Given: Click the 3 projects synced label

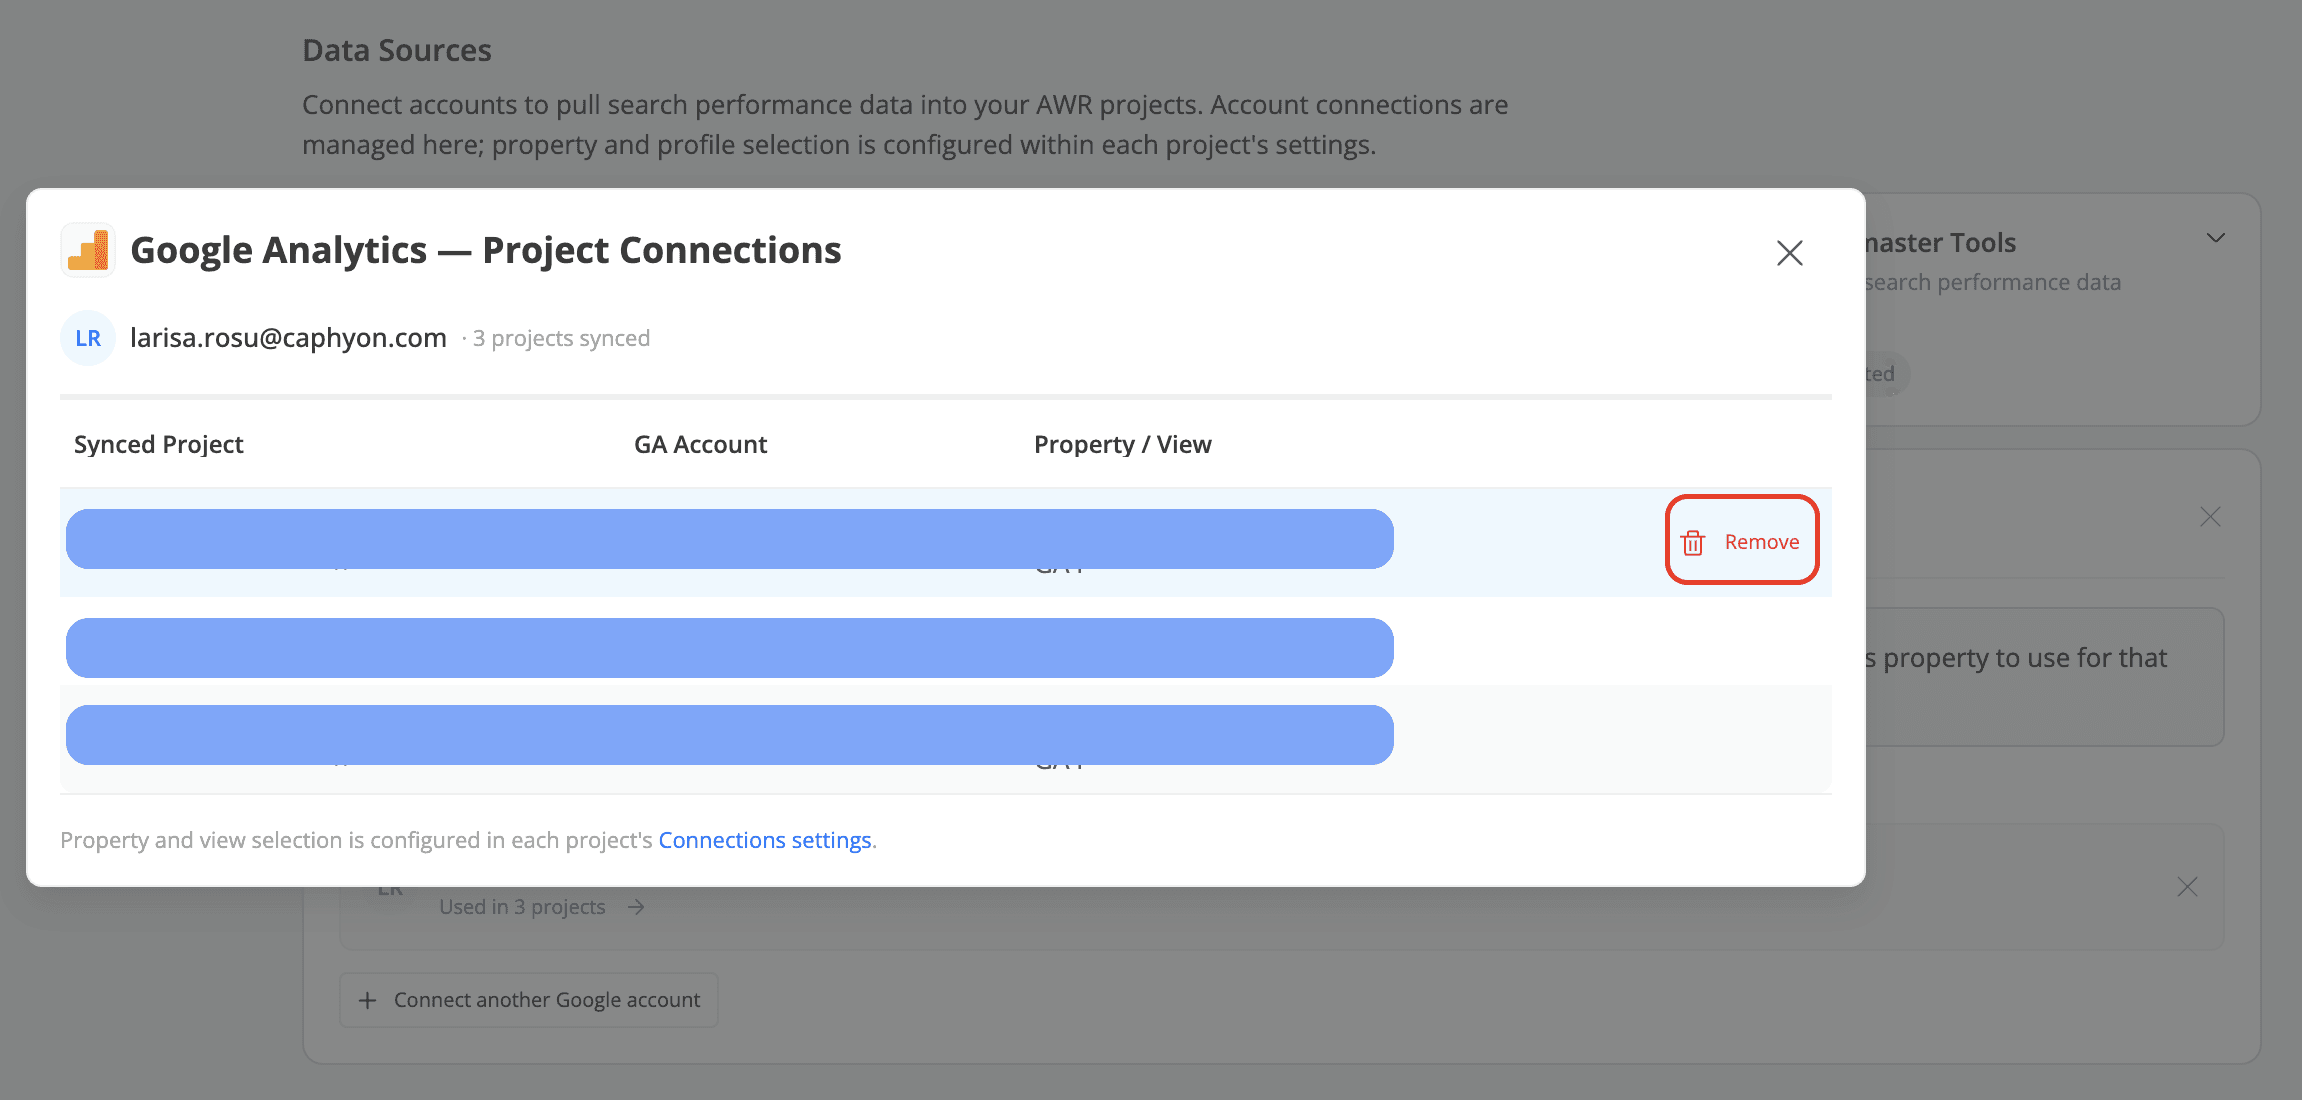Looking at the screenshot, I should pyautogui.click(x=561, y=339).
